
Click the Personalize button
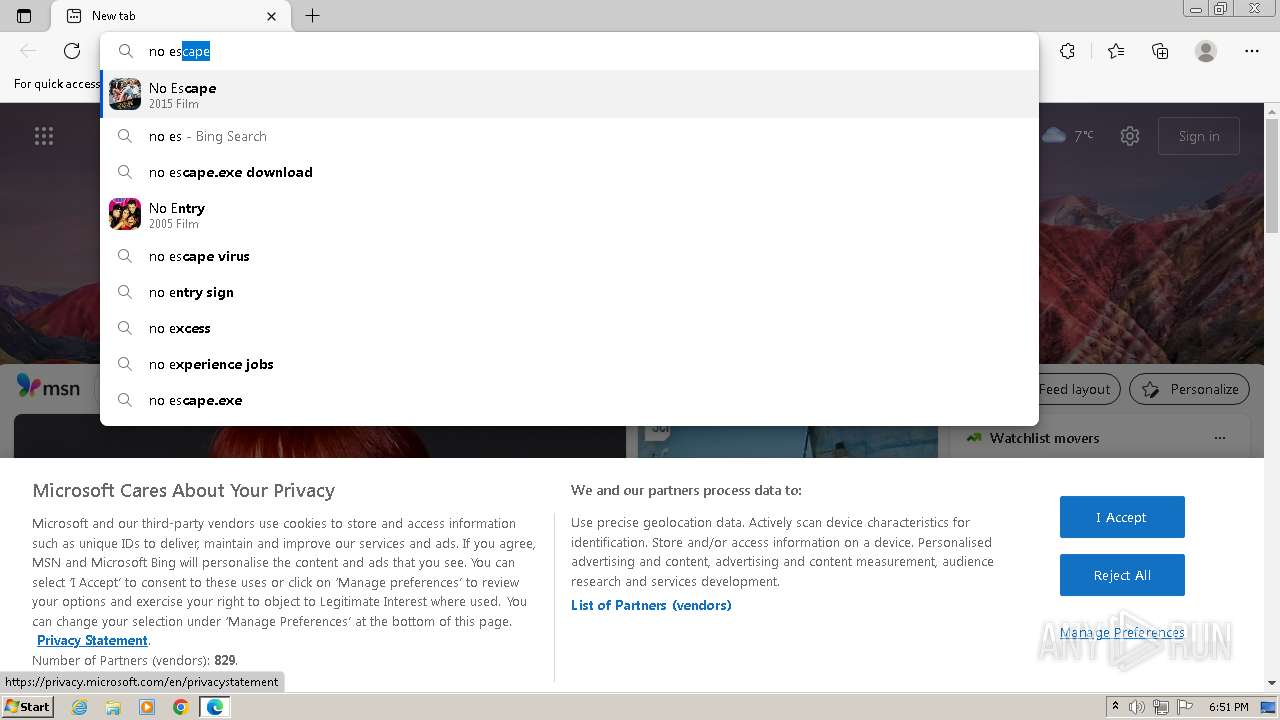coord(1190,389)
